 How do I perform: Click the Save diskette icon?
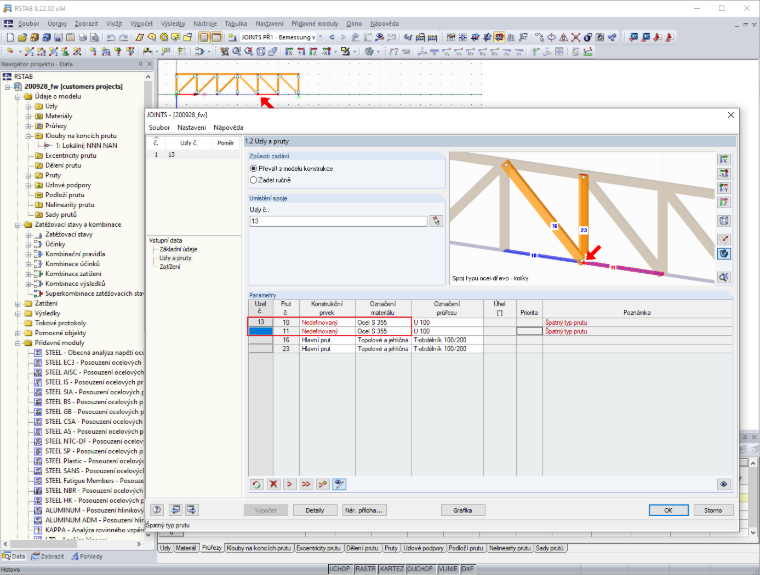tap(58, 37)
